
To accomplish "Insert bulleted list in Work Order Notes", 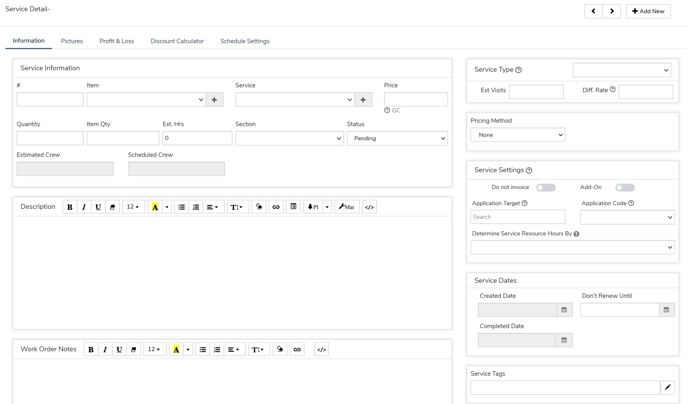I will pos(202,350).
